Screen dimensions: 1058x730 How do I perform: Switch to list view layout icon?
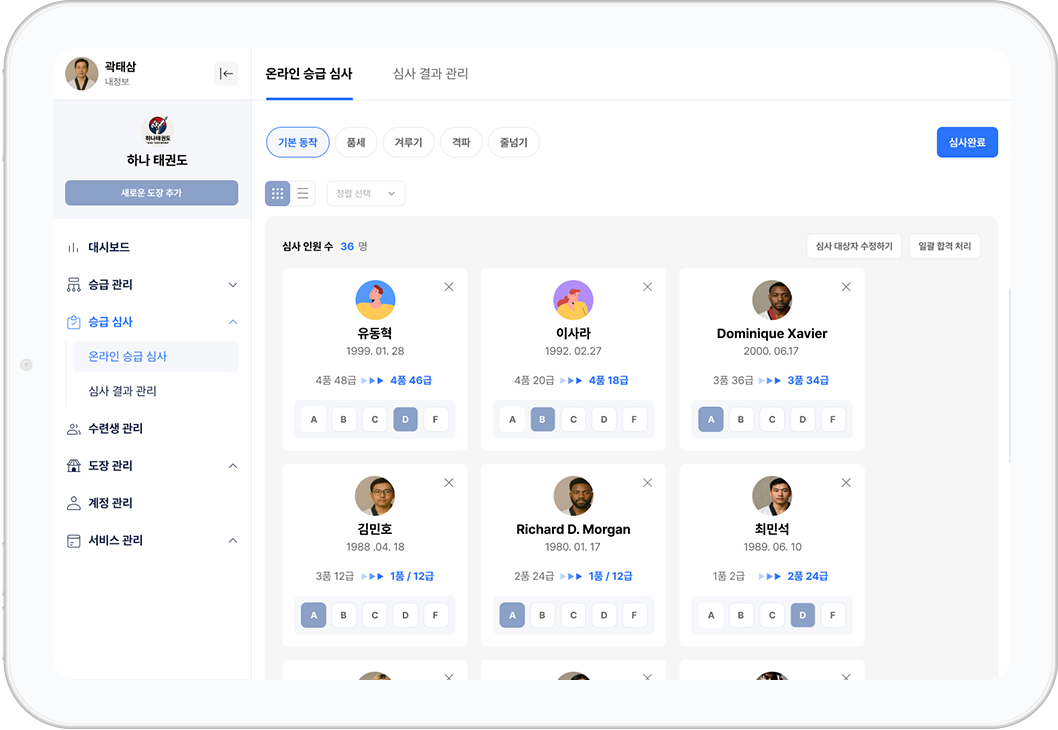click(x=303, y=193)
